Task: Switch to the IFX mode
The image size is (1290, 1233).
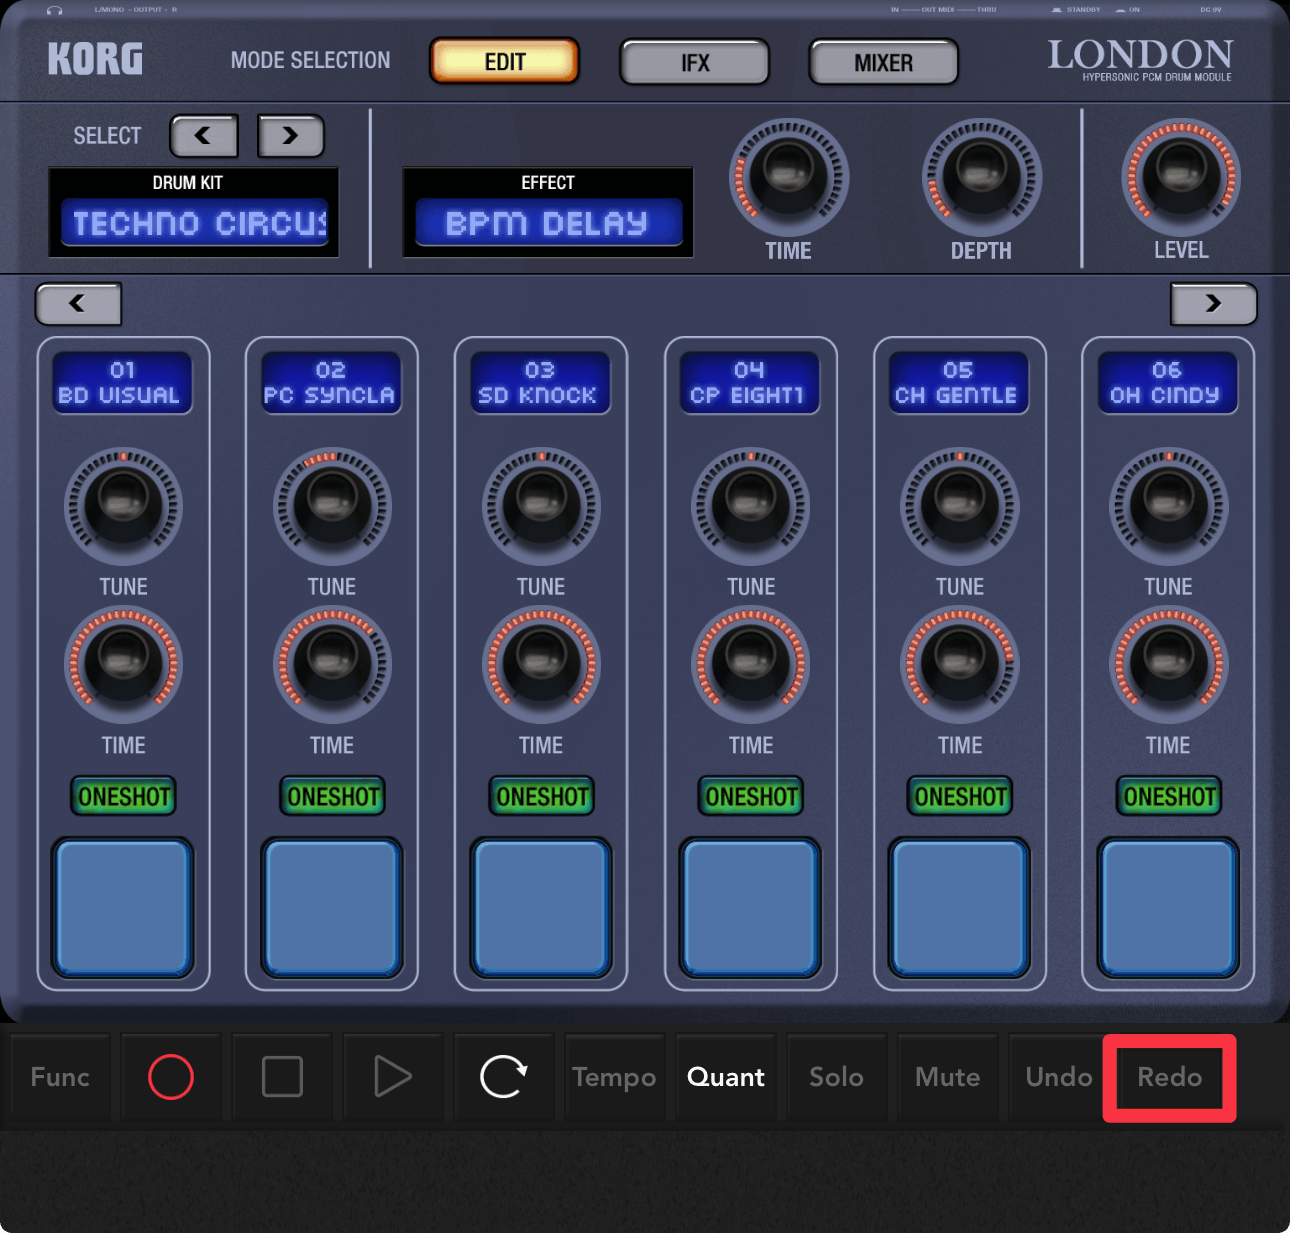Action: click(695, 63)
